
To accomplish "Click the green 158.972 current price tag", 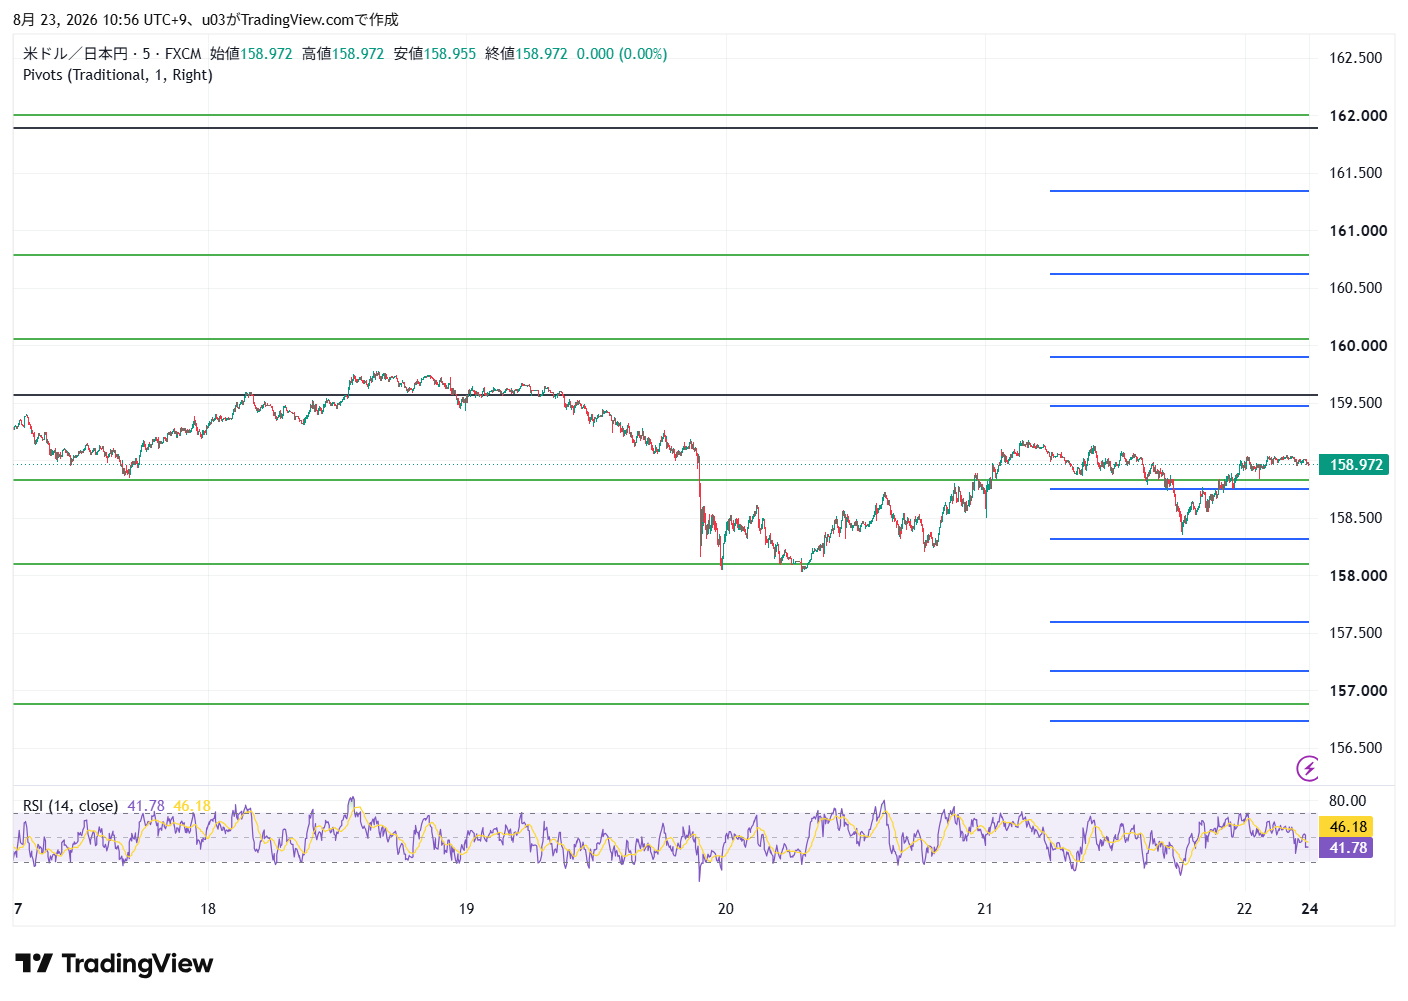I will point(1355,465).
